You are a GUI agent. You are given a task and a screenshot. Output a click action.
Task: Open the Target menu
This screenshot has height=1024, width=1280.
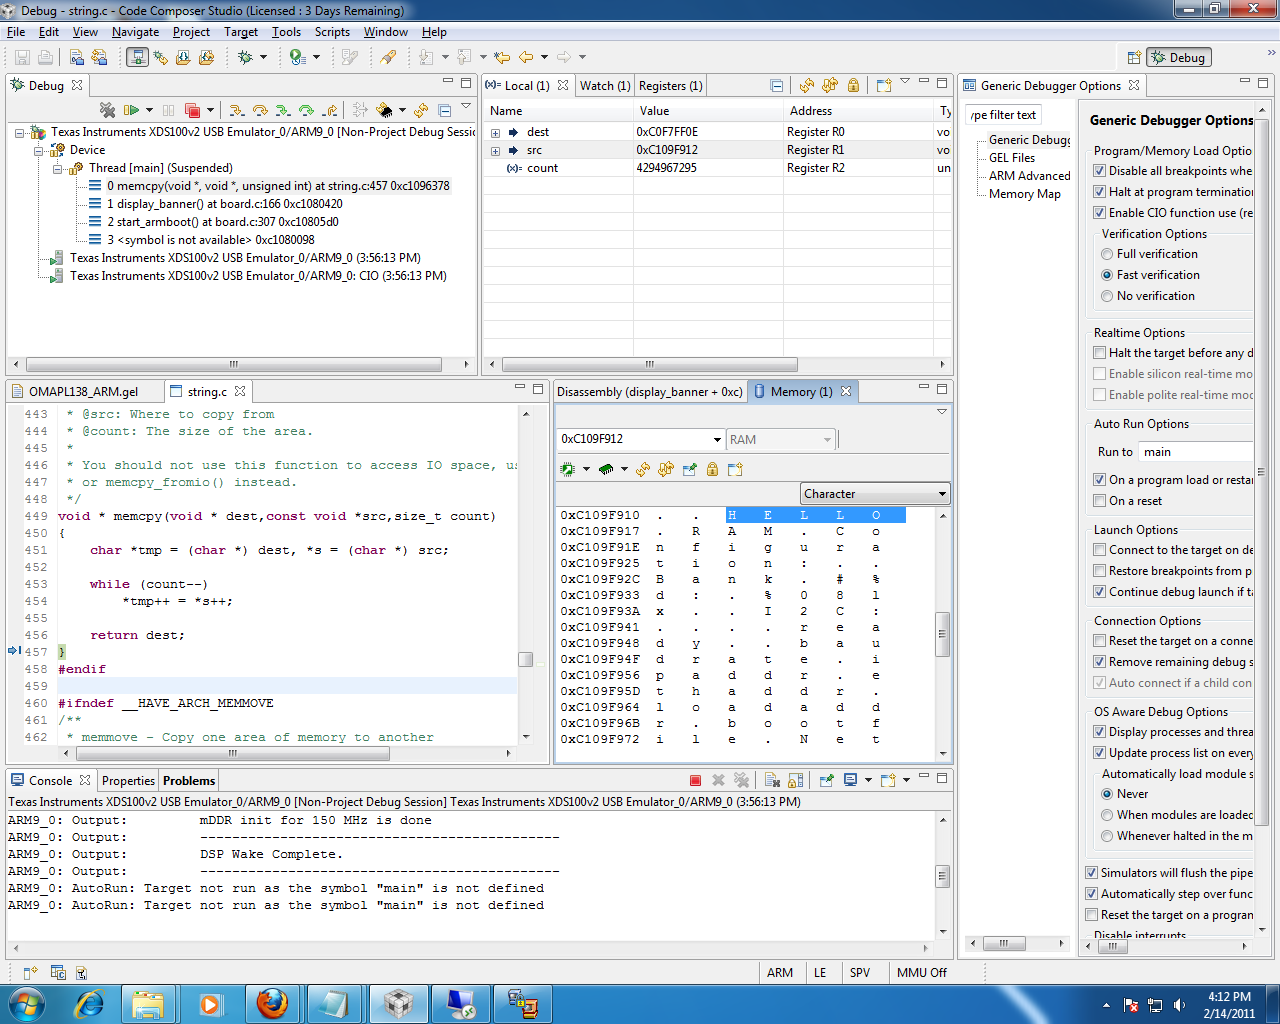[x=240, y=31]
